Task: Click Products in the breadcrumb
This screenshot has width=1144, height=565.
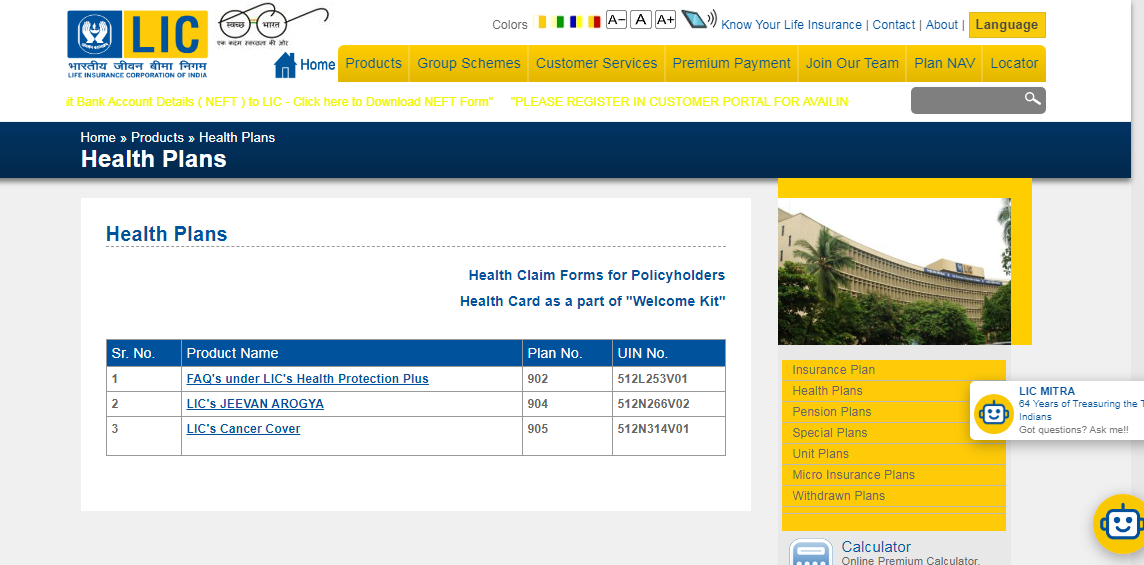Action: point(158,137)
